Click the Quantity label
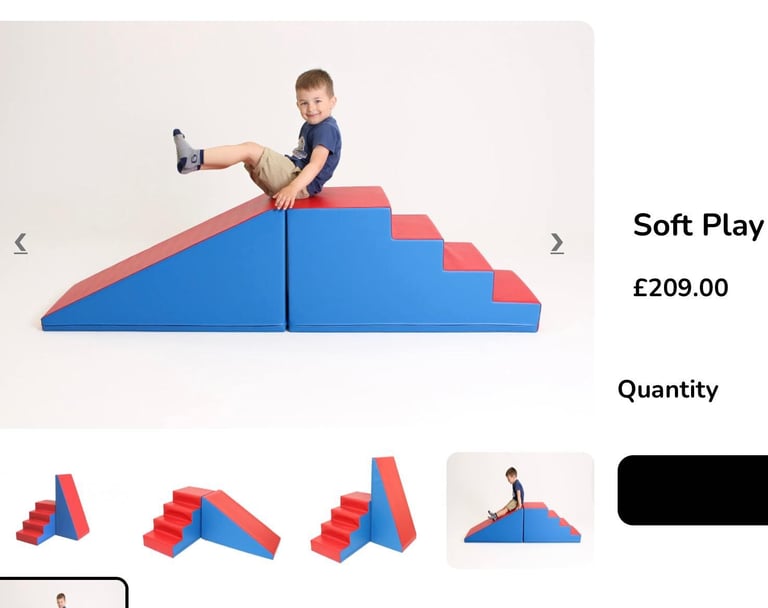The width and height of the screenshot is (768, 608). point(668,390)
